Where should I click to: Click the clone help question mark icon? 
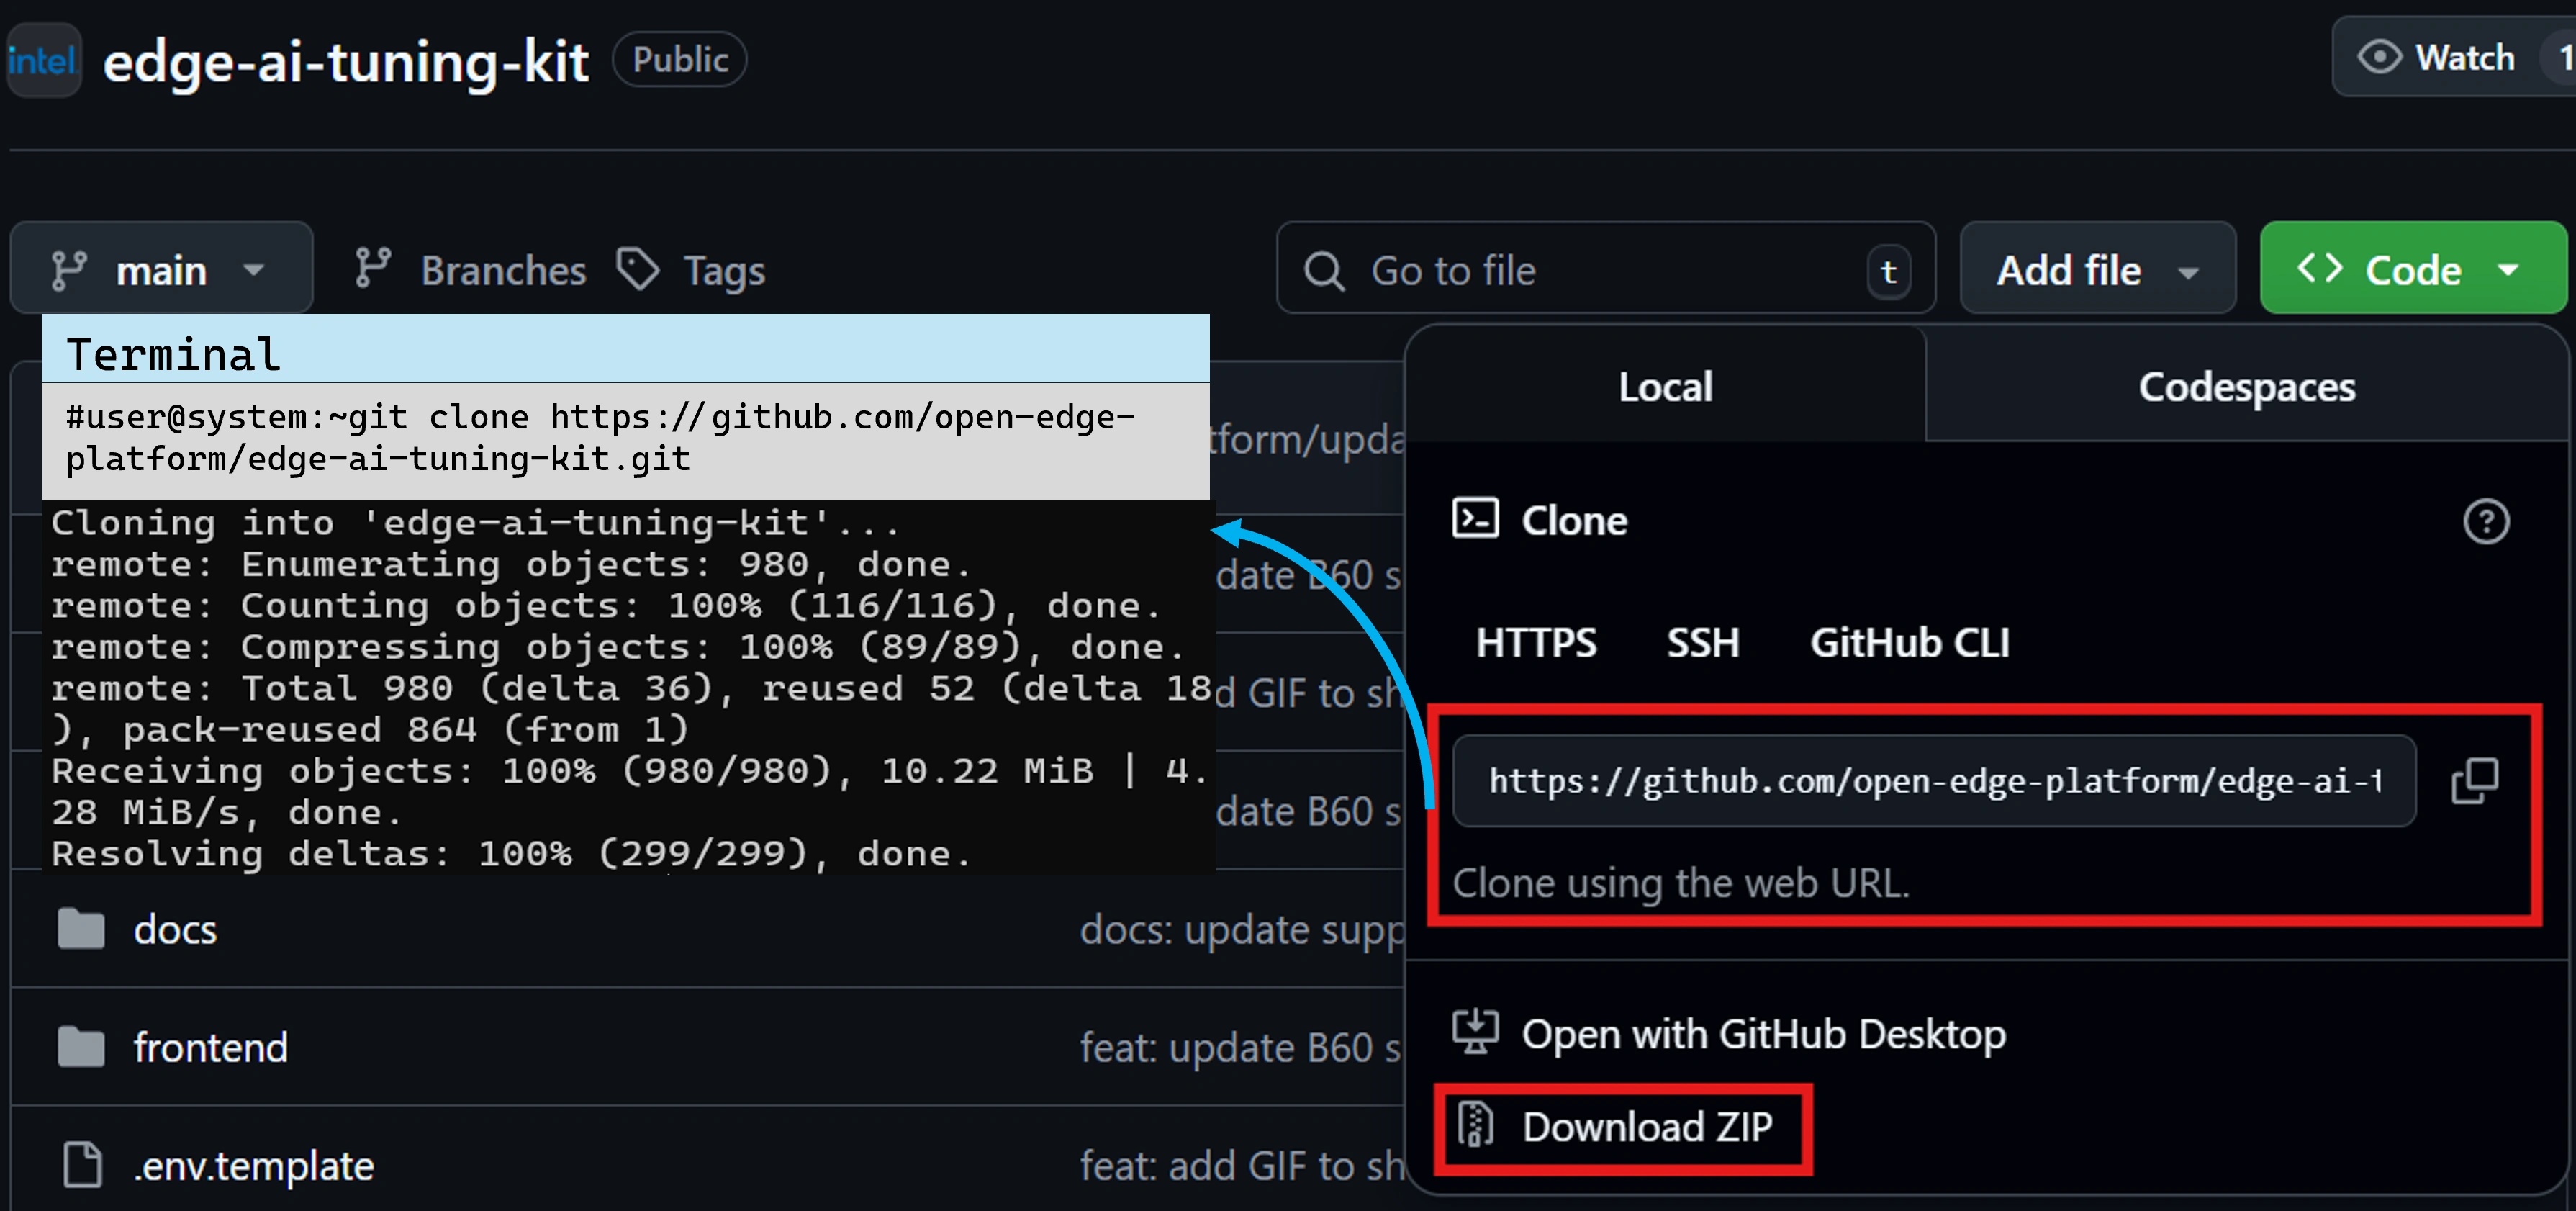2485,522
